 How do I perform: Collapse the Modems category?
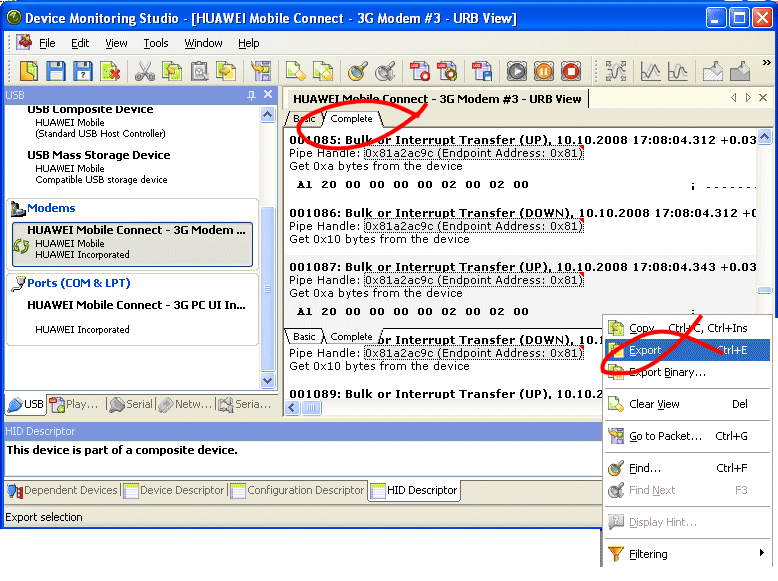[x=51, y=208]
